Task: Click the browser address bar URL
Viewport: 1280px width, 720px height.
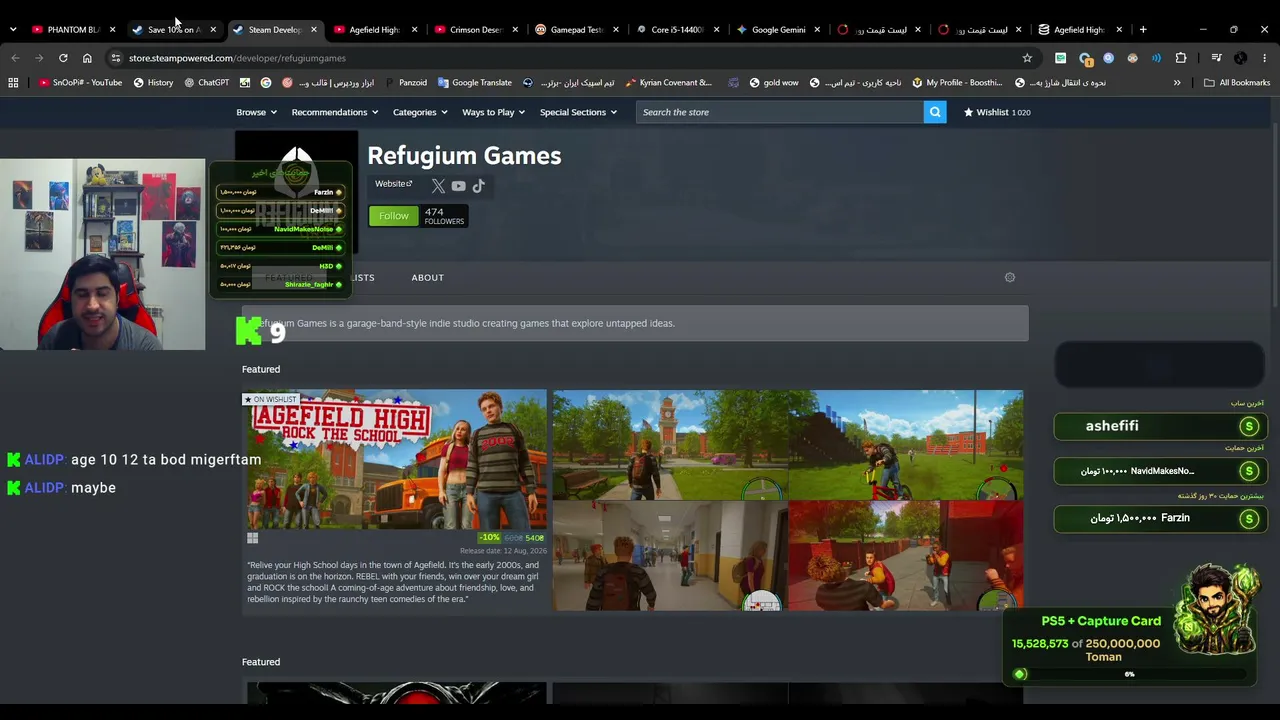Action: coord(237,58)
